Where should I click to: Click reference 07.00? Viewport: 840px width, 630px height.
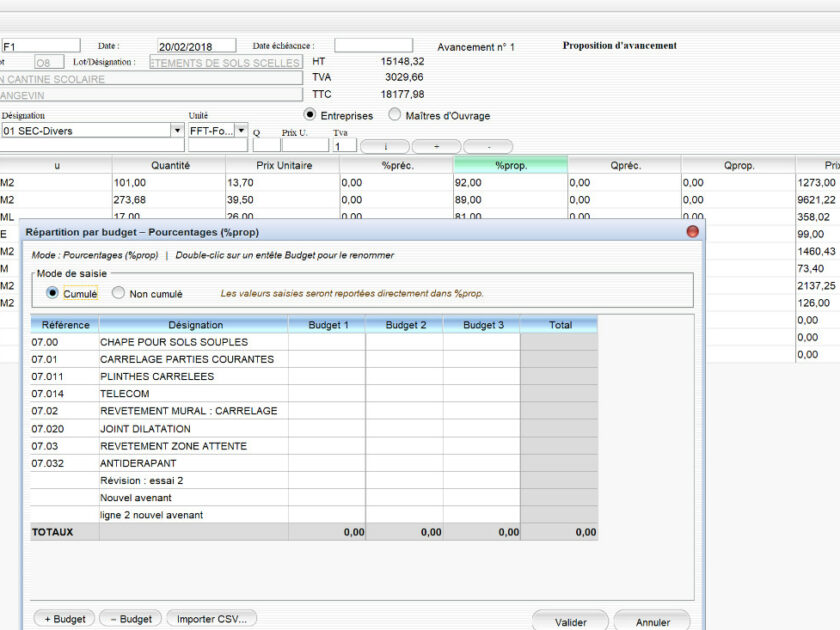[x=44, y=342]
